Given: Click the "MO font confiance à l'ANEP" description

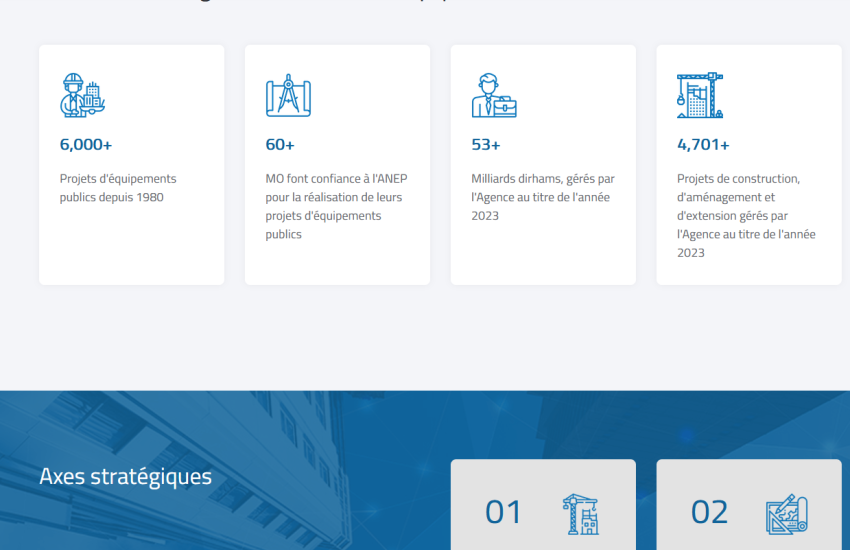Looking at the screenshot, I should point(336,206).
